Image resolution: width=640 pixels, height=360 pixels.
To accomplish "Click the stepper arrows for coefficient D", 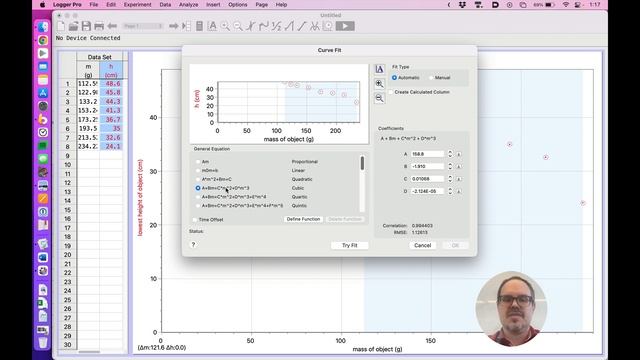I will [x=450, y=191].
